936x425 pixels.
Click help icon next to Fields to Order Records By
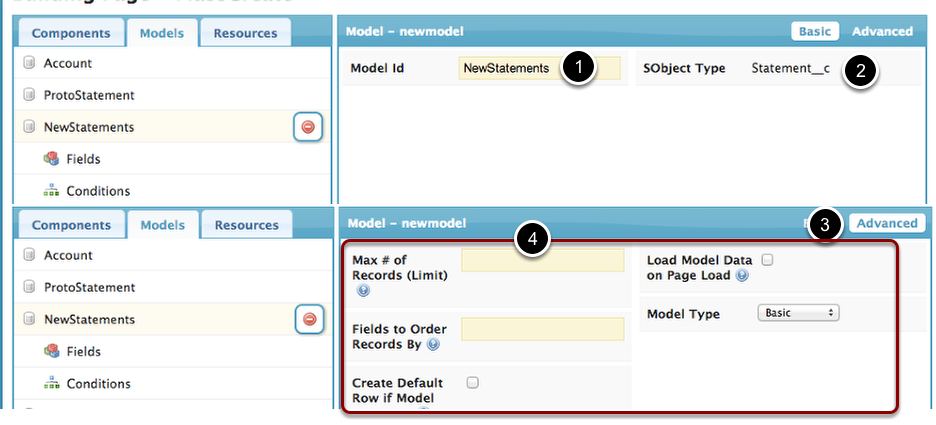(433, 344)
